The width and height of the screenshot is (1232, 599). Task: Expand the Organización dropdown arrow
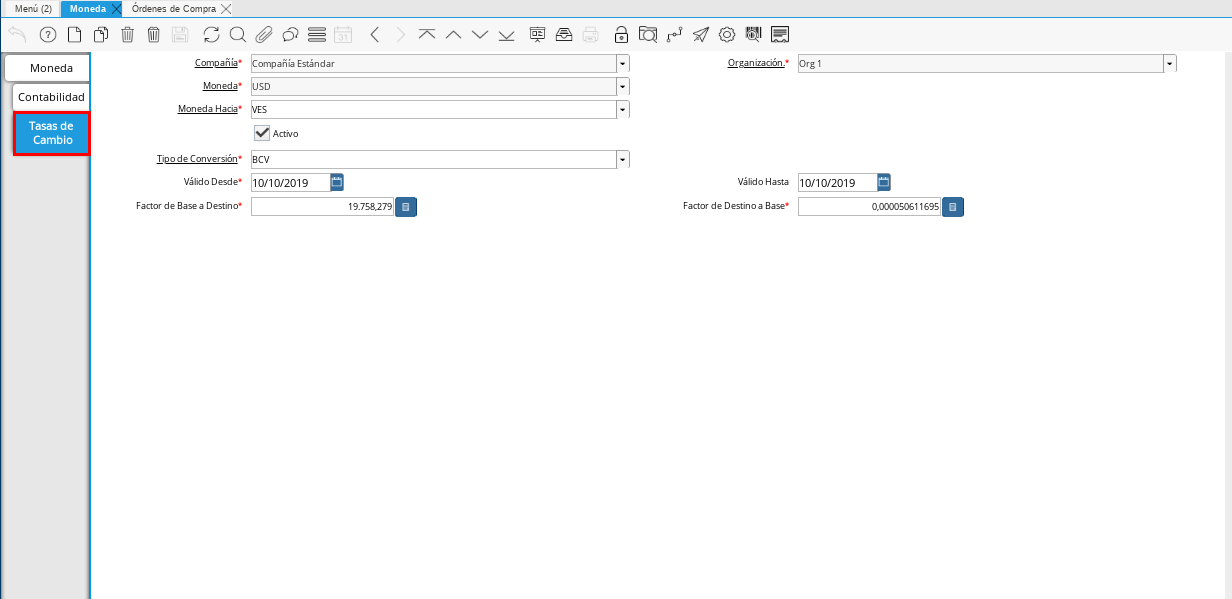(1170, 63)
